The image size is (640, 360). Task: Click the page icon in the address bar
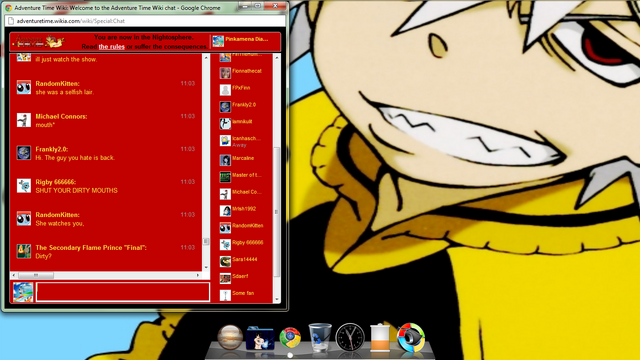tap(11, 21)
